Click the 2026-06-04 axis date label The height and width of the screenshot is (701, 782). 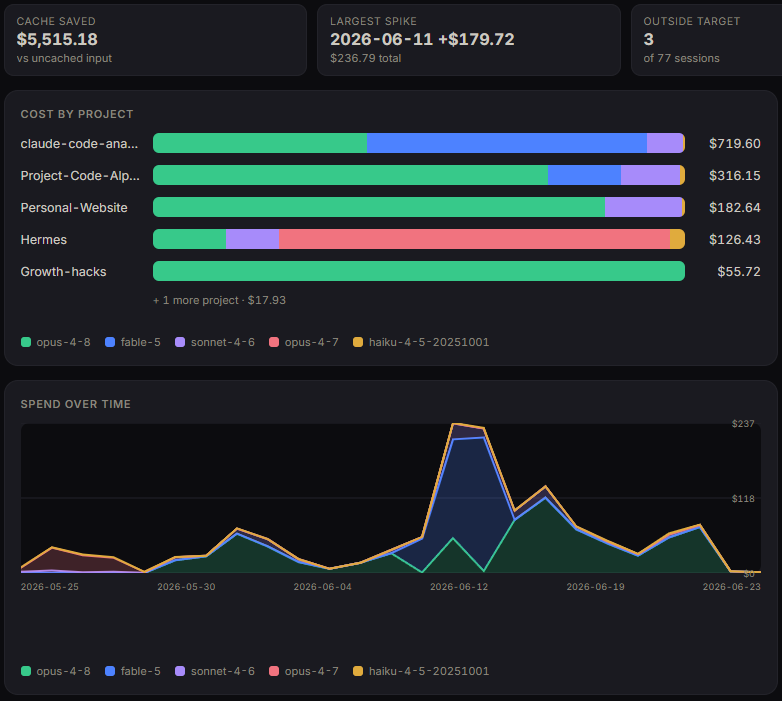[323, 587]
